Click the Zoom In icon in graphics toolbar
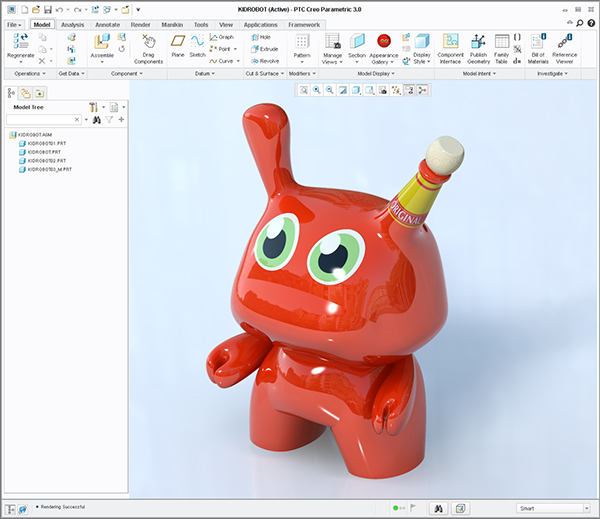This screenshot has height=519, width=600. (x=316, y=90)
